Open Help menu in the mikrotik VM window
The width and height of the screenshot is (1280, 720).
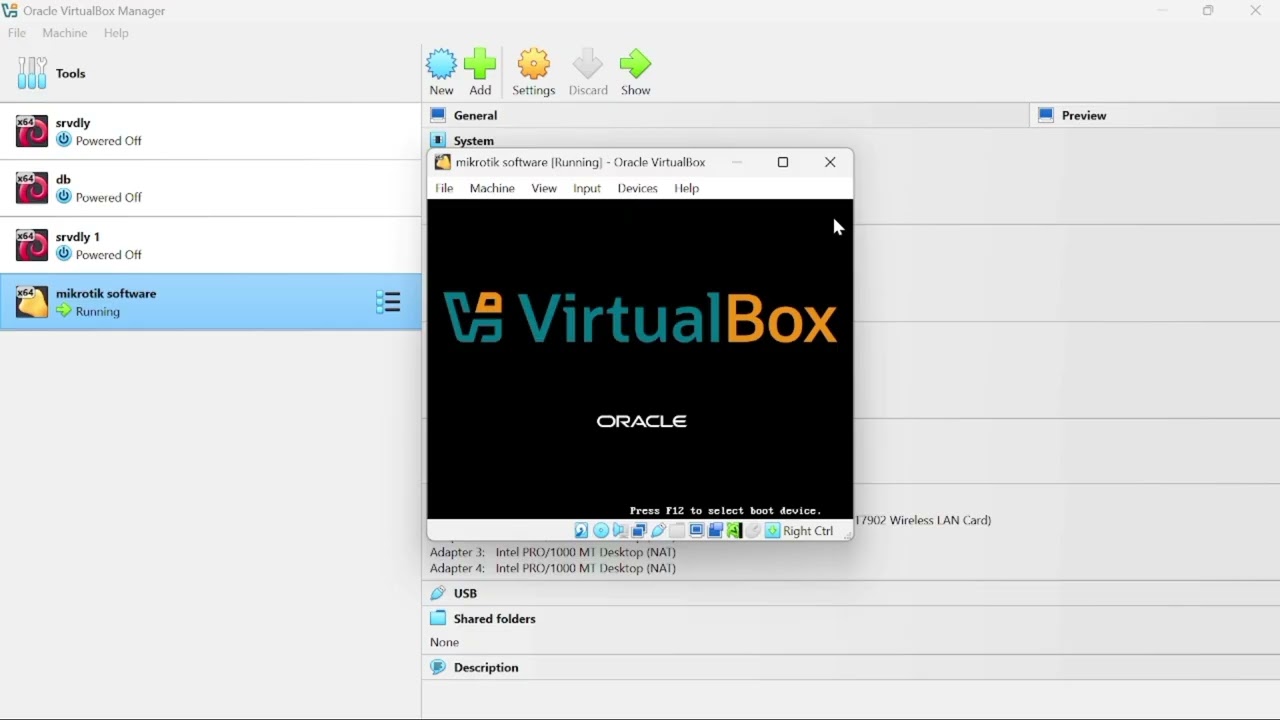click(686, 188)
